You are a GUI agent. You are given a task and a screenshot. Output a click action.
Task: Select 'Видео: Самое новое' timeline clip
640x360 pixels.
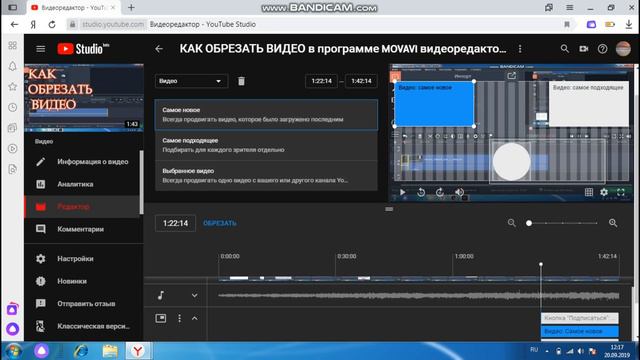click(580, 331)
